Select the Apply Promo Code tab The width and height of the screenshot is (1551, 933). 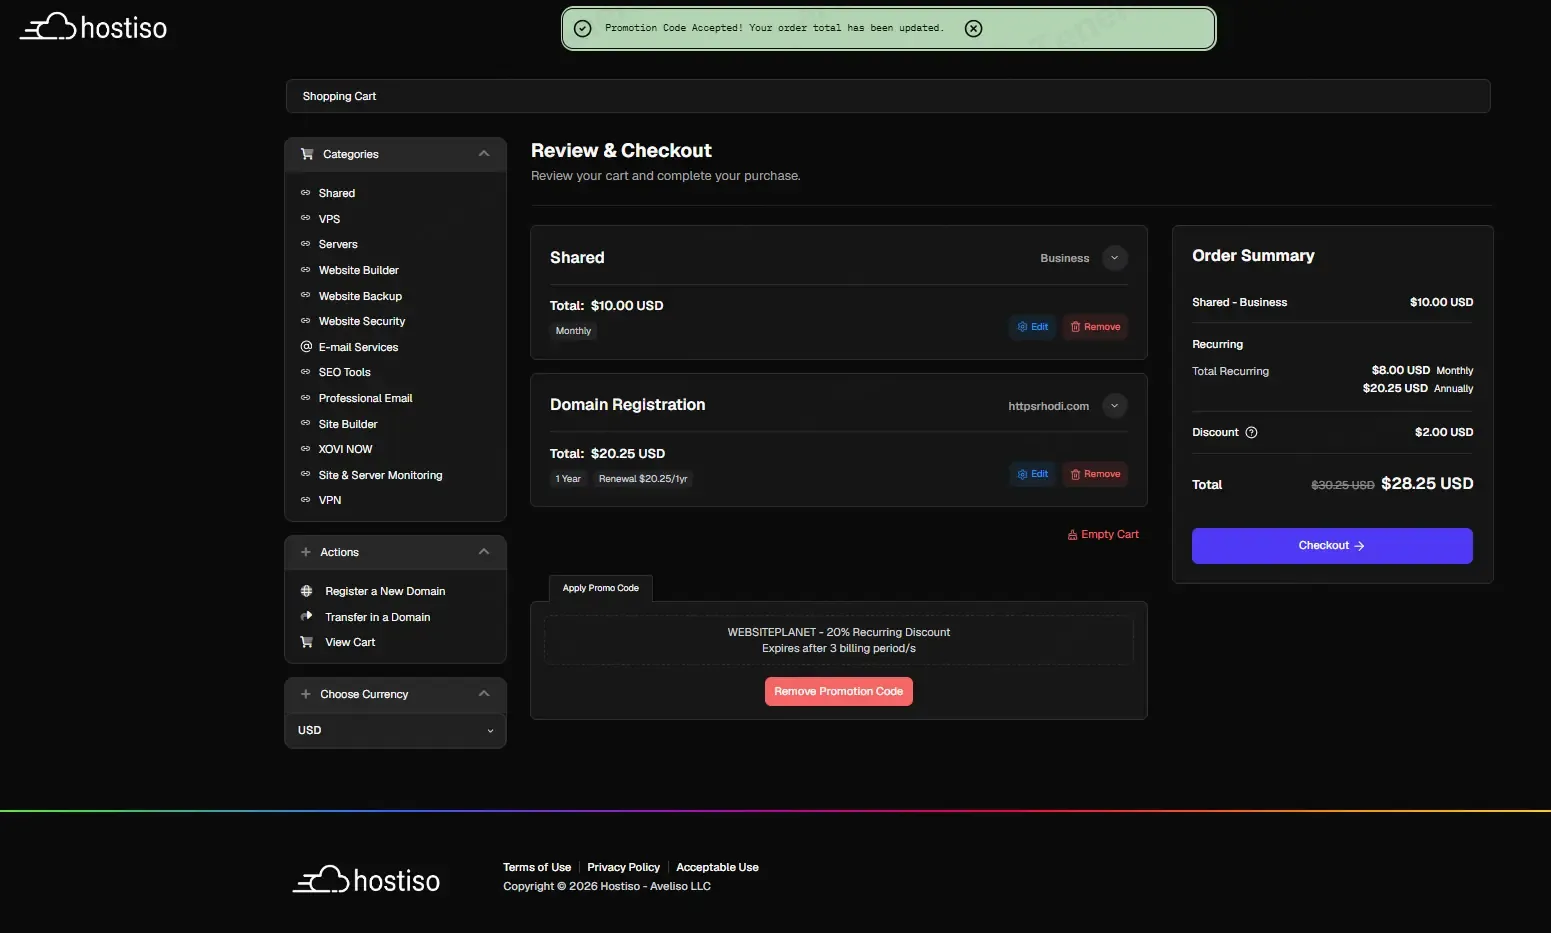(x=601, y=588)
